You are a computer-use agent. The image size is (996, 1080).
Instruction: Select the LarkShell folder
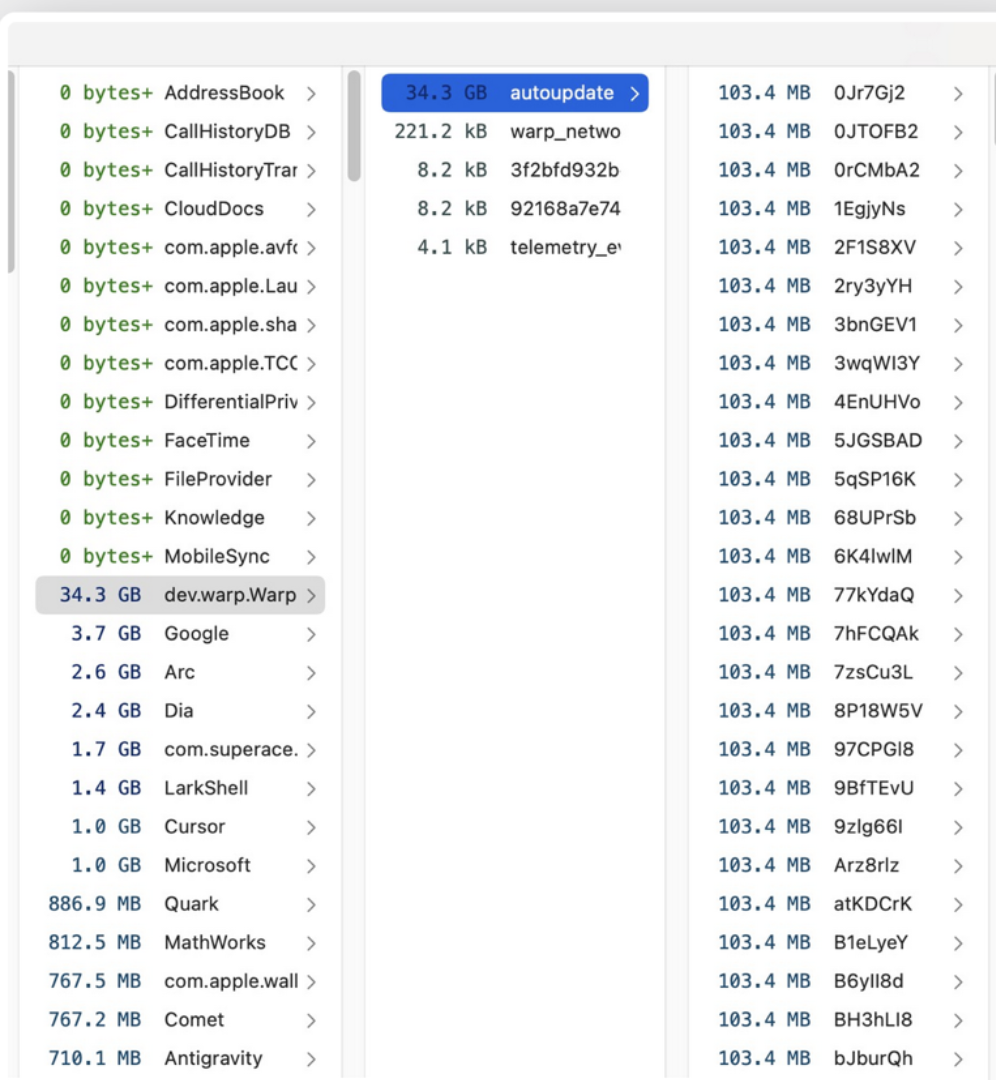tap(206, 788)
